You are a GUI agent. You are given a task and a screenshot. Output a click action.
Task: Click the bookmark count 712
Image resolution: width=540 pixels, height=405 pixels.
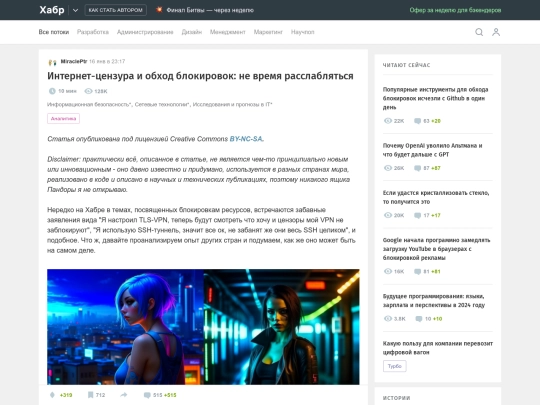pyautogui.click(x=100, y=395)
